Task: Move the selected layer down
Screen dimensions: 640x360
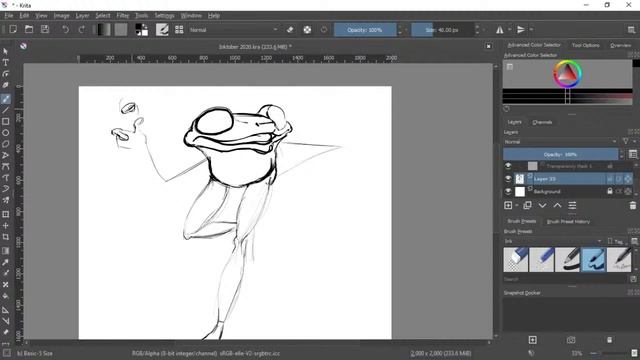Action: pyautogui.click(x=542, y=205)
